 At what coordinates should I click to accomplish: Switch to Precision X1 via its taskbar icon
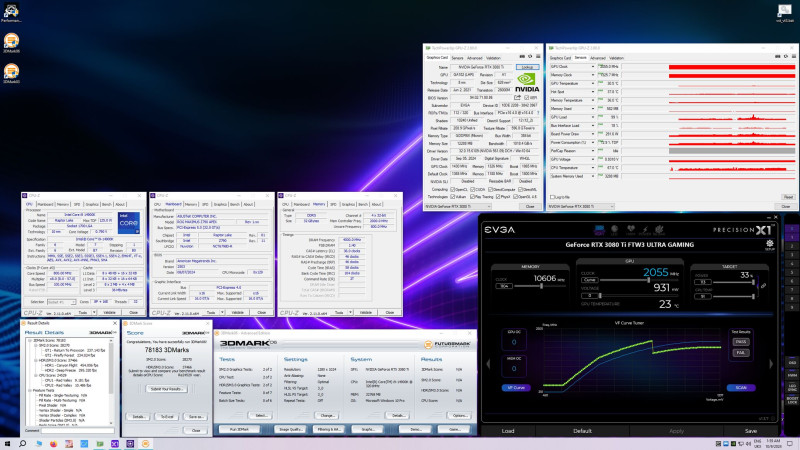(x=115, y=444)
